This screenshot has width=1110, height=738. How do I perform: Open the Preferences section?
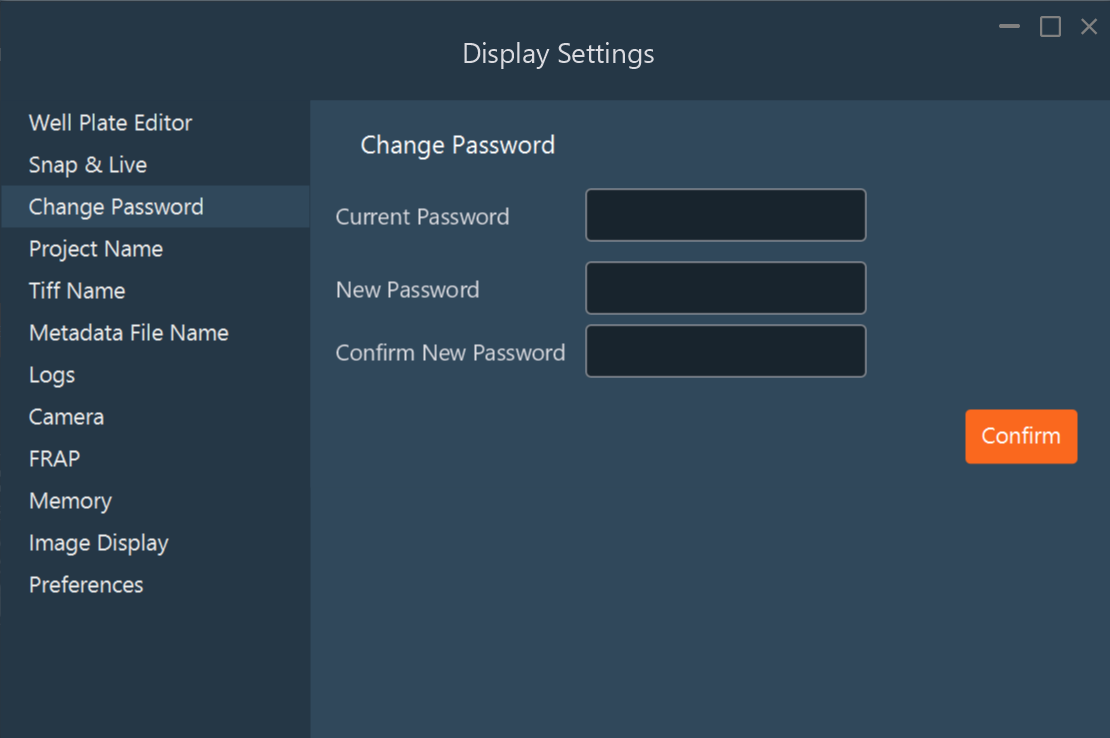tap(86, 584)
